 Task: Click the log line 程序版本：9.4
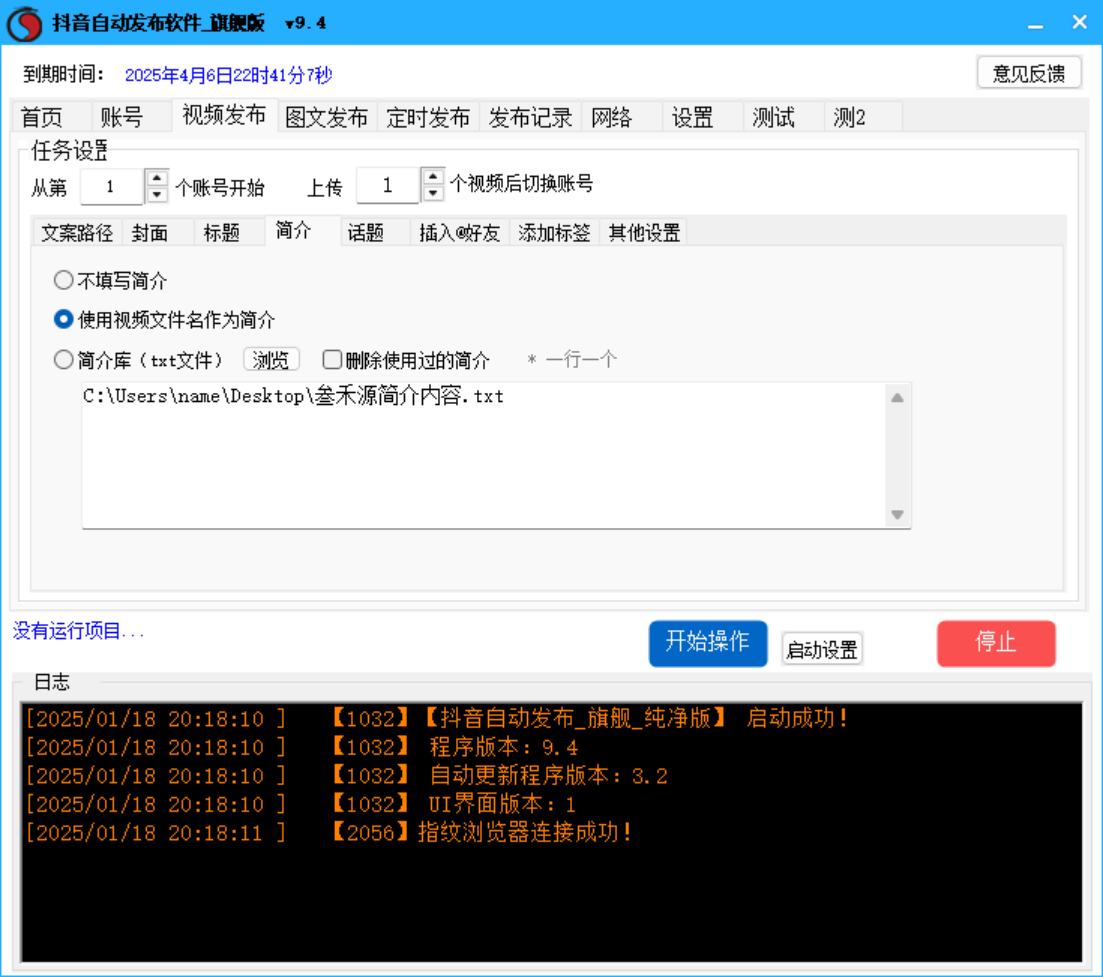pyautogui.click(x=302, y=747)
